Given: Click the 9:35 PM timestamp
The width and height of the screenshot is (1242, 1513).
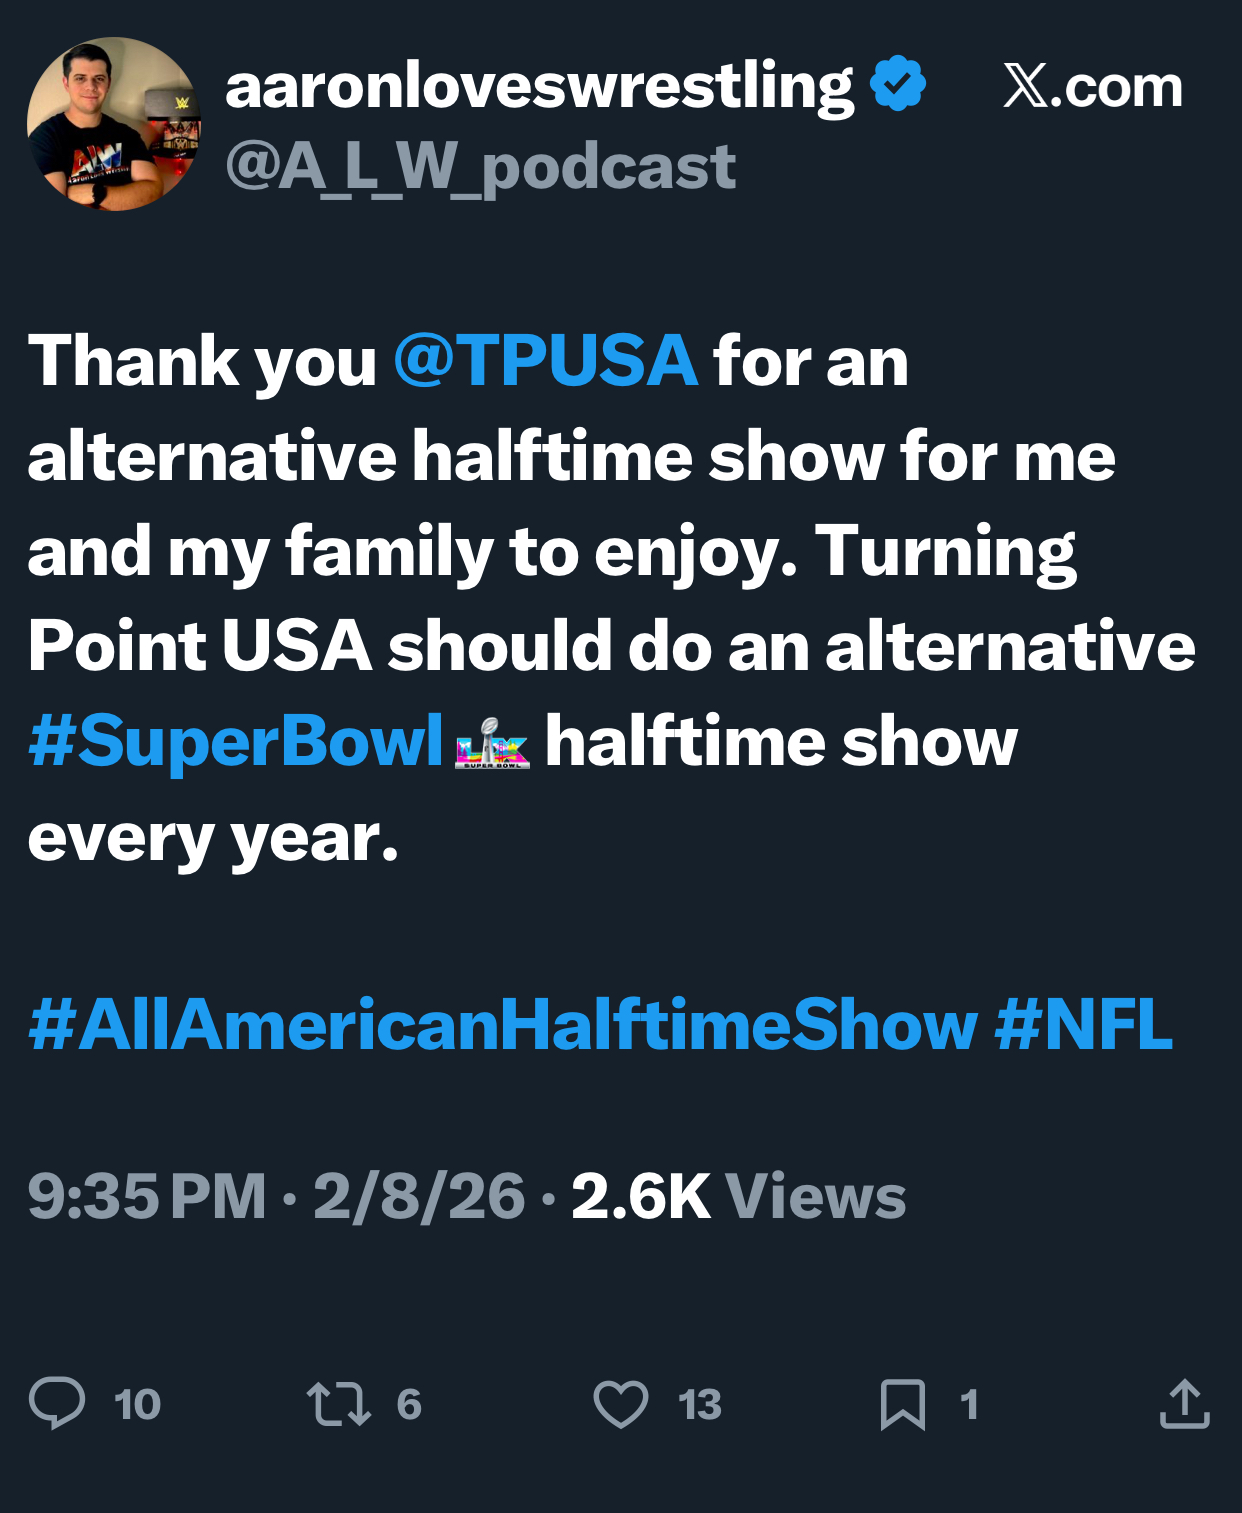Looking at the screenshot, I should click(147, 1196).
